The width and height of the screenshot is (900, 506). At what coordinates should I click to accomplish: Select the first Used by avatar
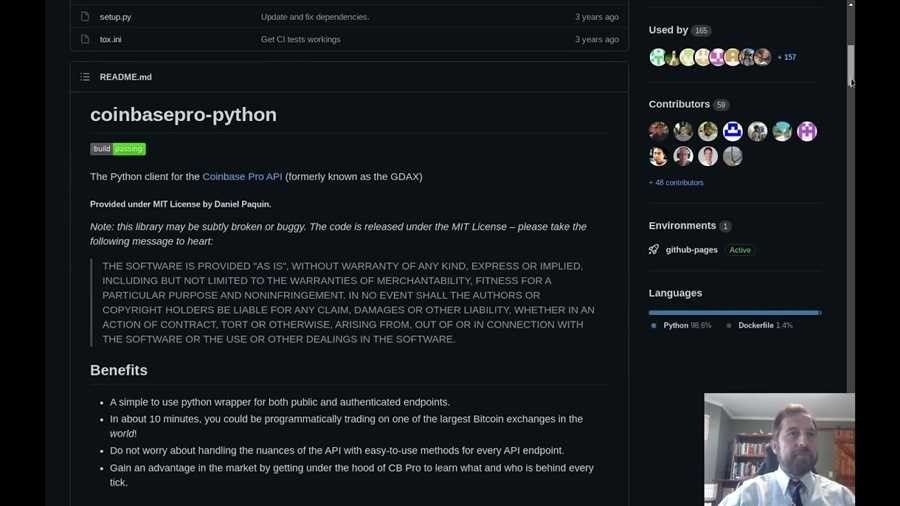click(x=657, y=57)
